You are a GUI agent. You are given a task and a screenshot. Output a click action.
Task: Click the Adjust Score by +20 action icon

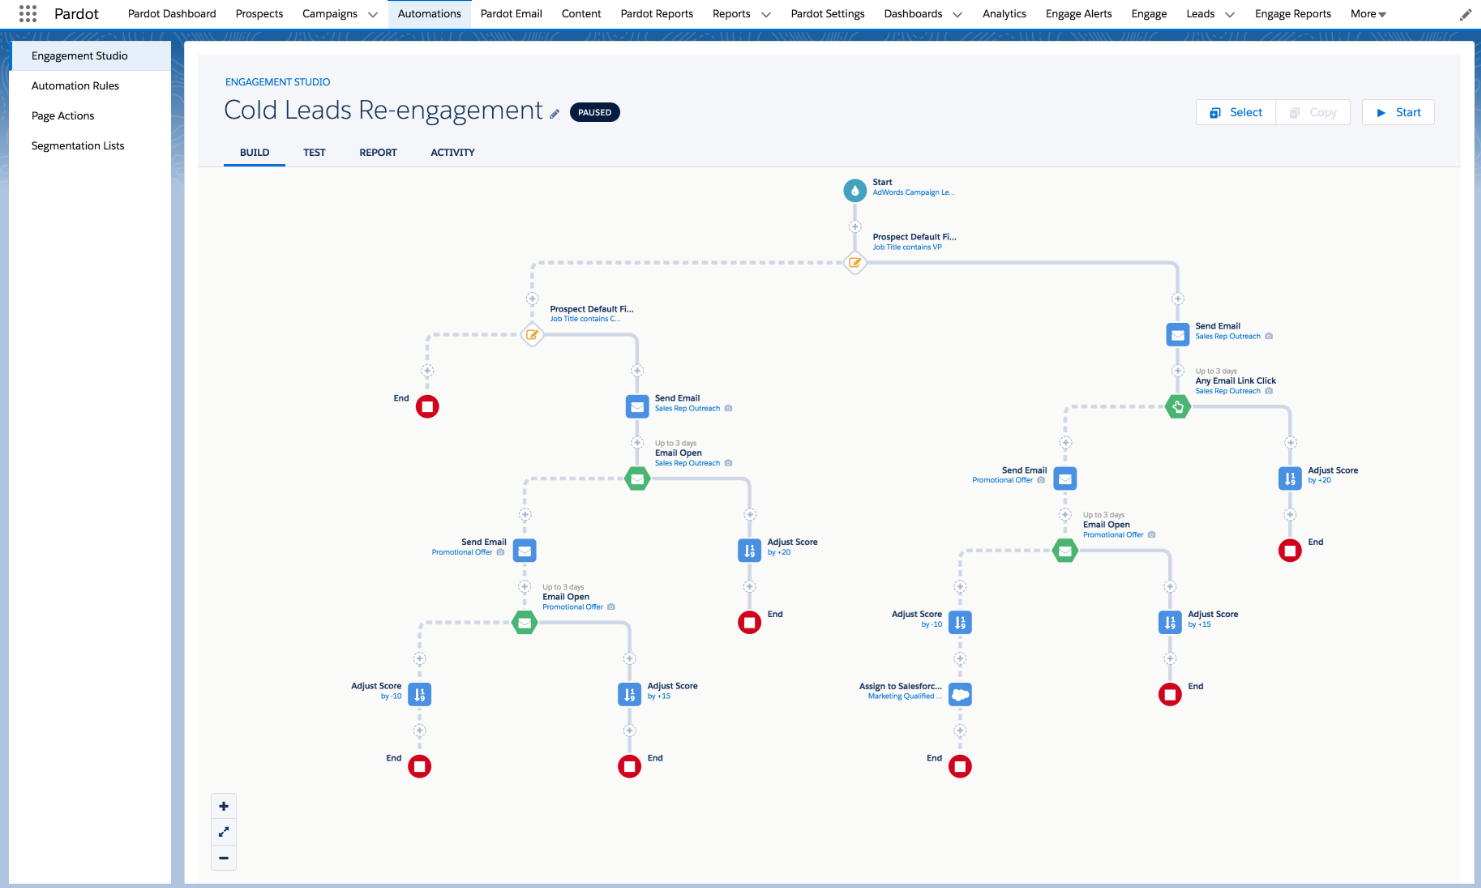[750, 550]
